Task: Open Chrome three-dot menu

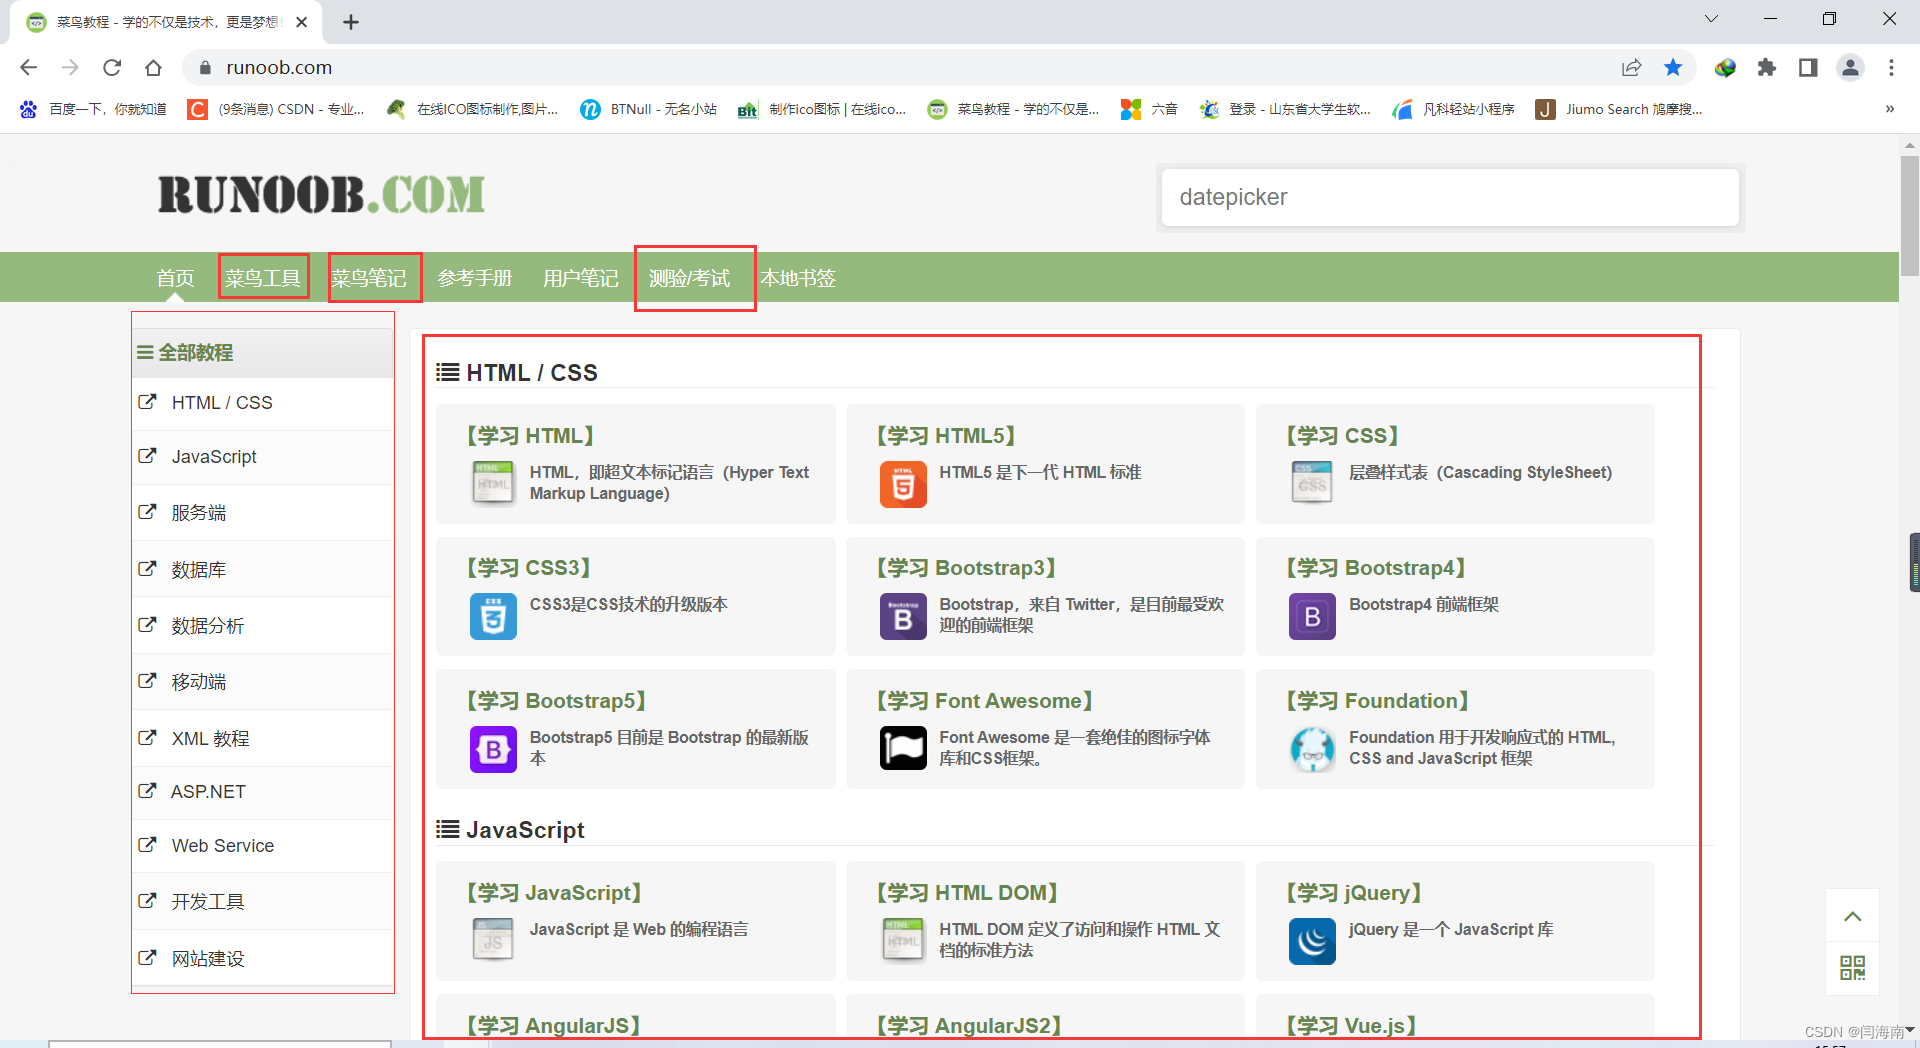Action: [x=1891, y=67]
